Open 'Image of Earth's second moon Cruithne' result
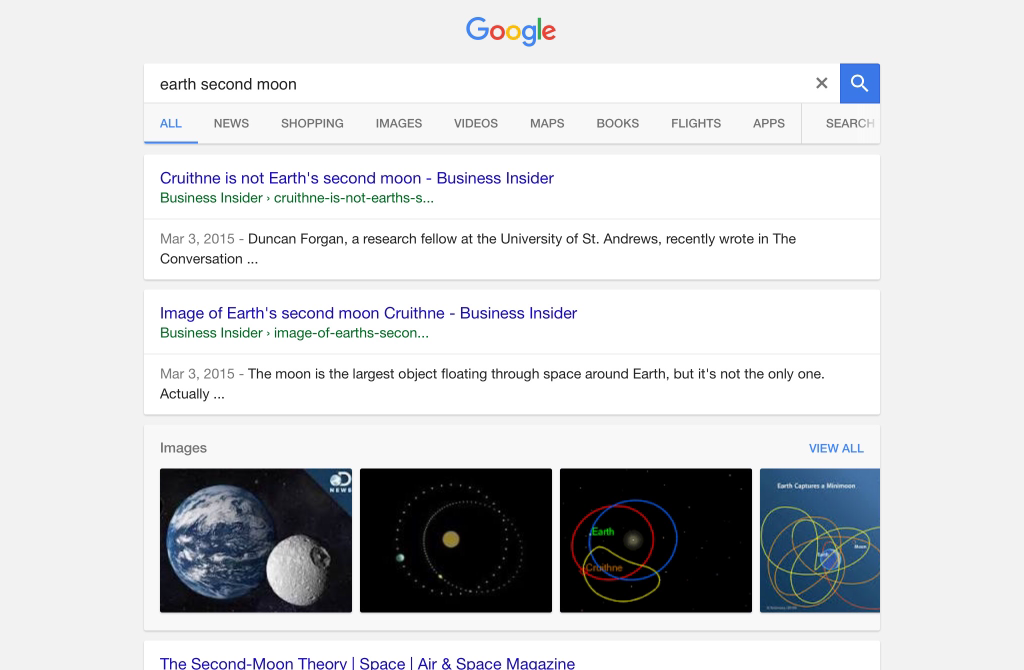The image size is (1024, 670). coord(368,313)
